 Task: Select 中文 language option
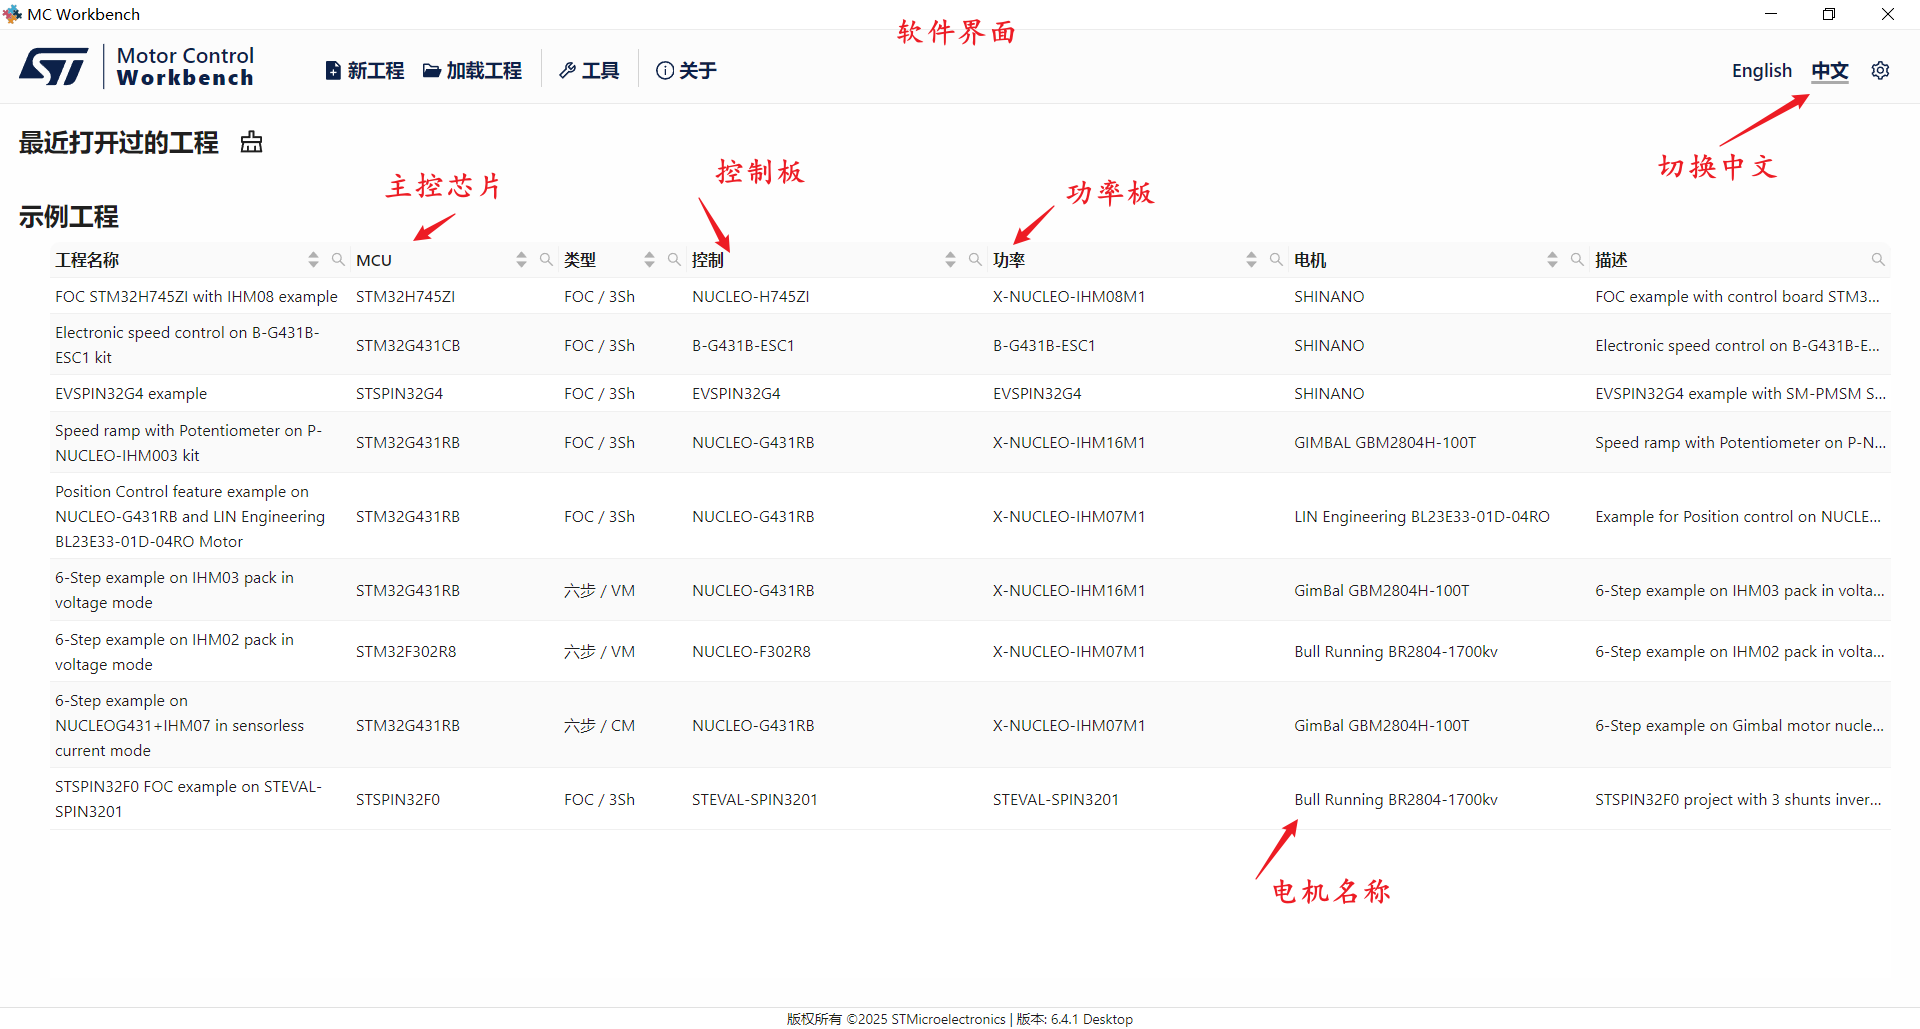[1830, 71]
